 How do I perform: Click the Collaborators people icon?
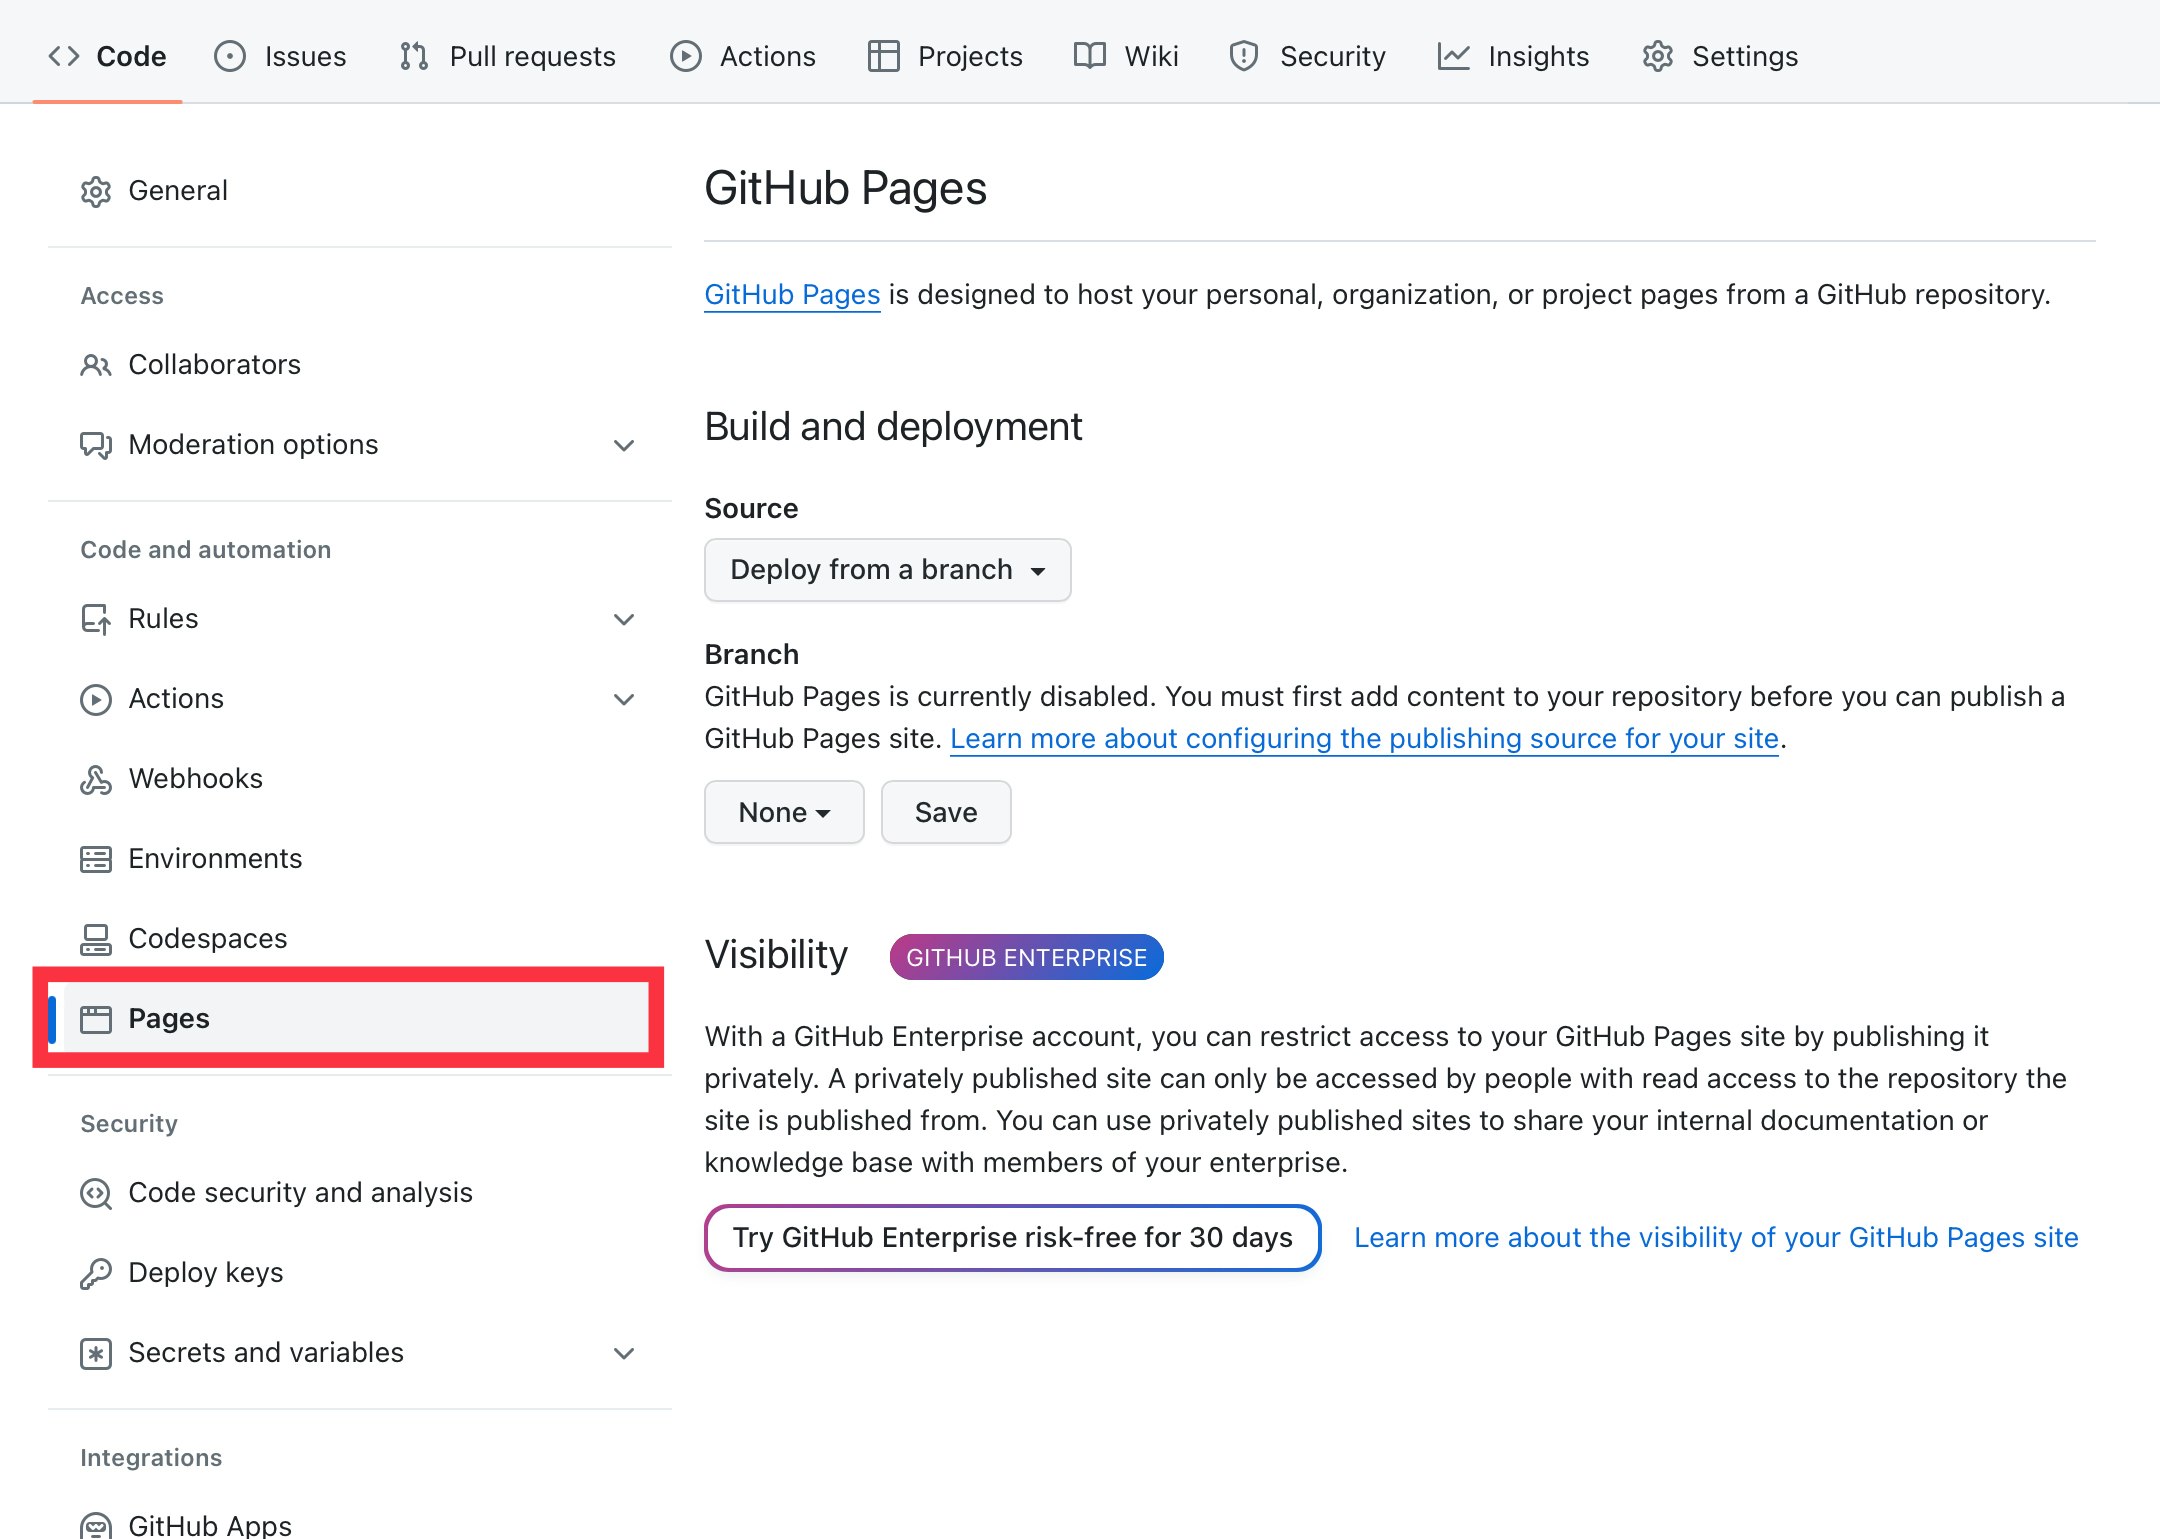click(x=96, y=365)
